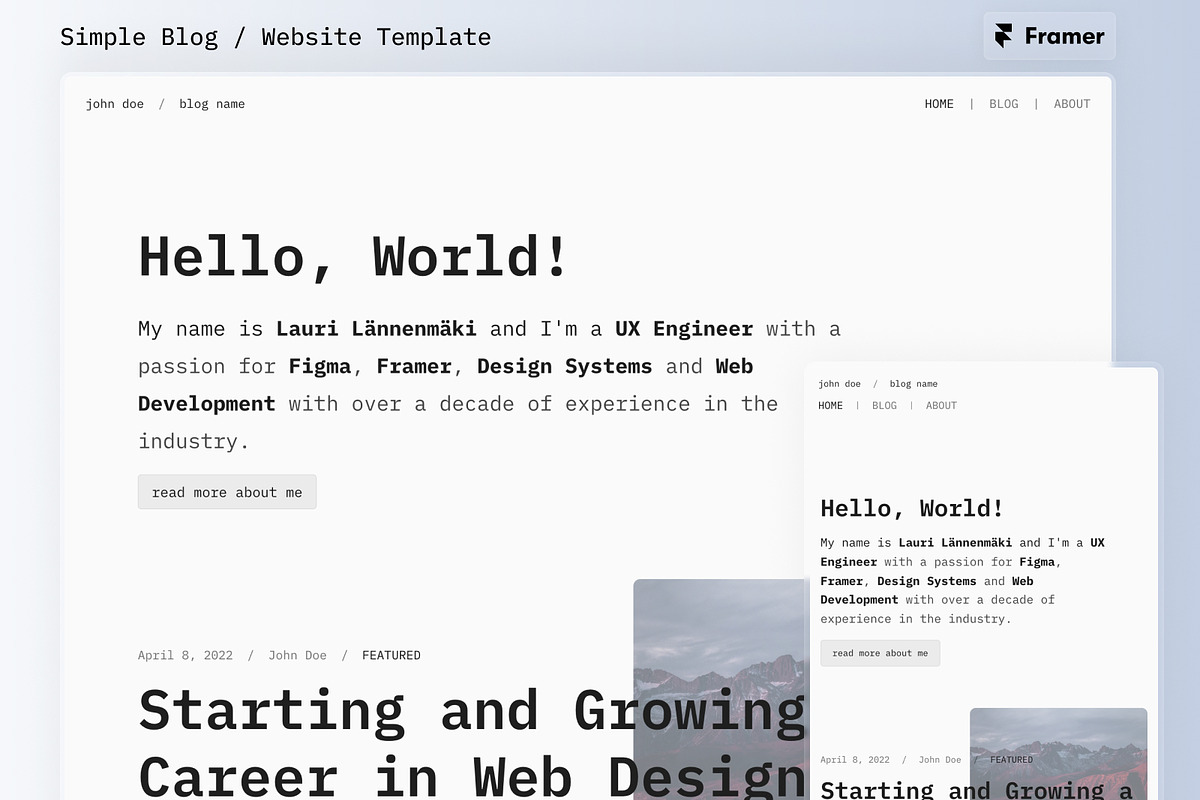This screenshot has width=1200, height=800.
Task: Click 'john doe' in mobile preview header
Action: coord(839,384)
